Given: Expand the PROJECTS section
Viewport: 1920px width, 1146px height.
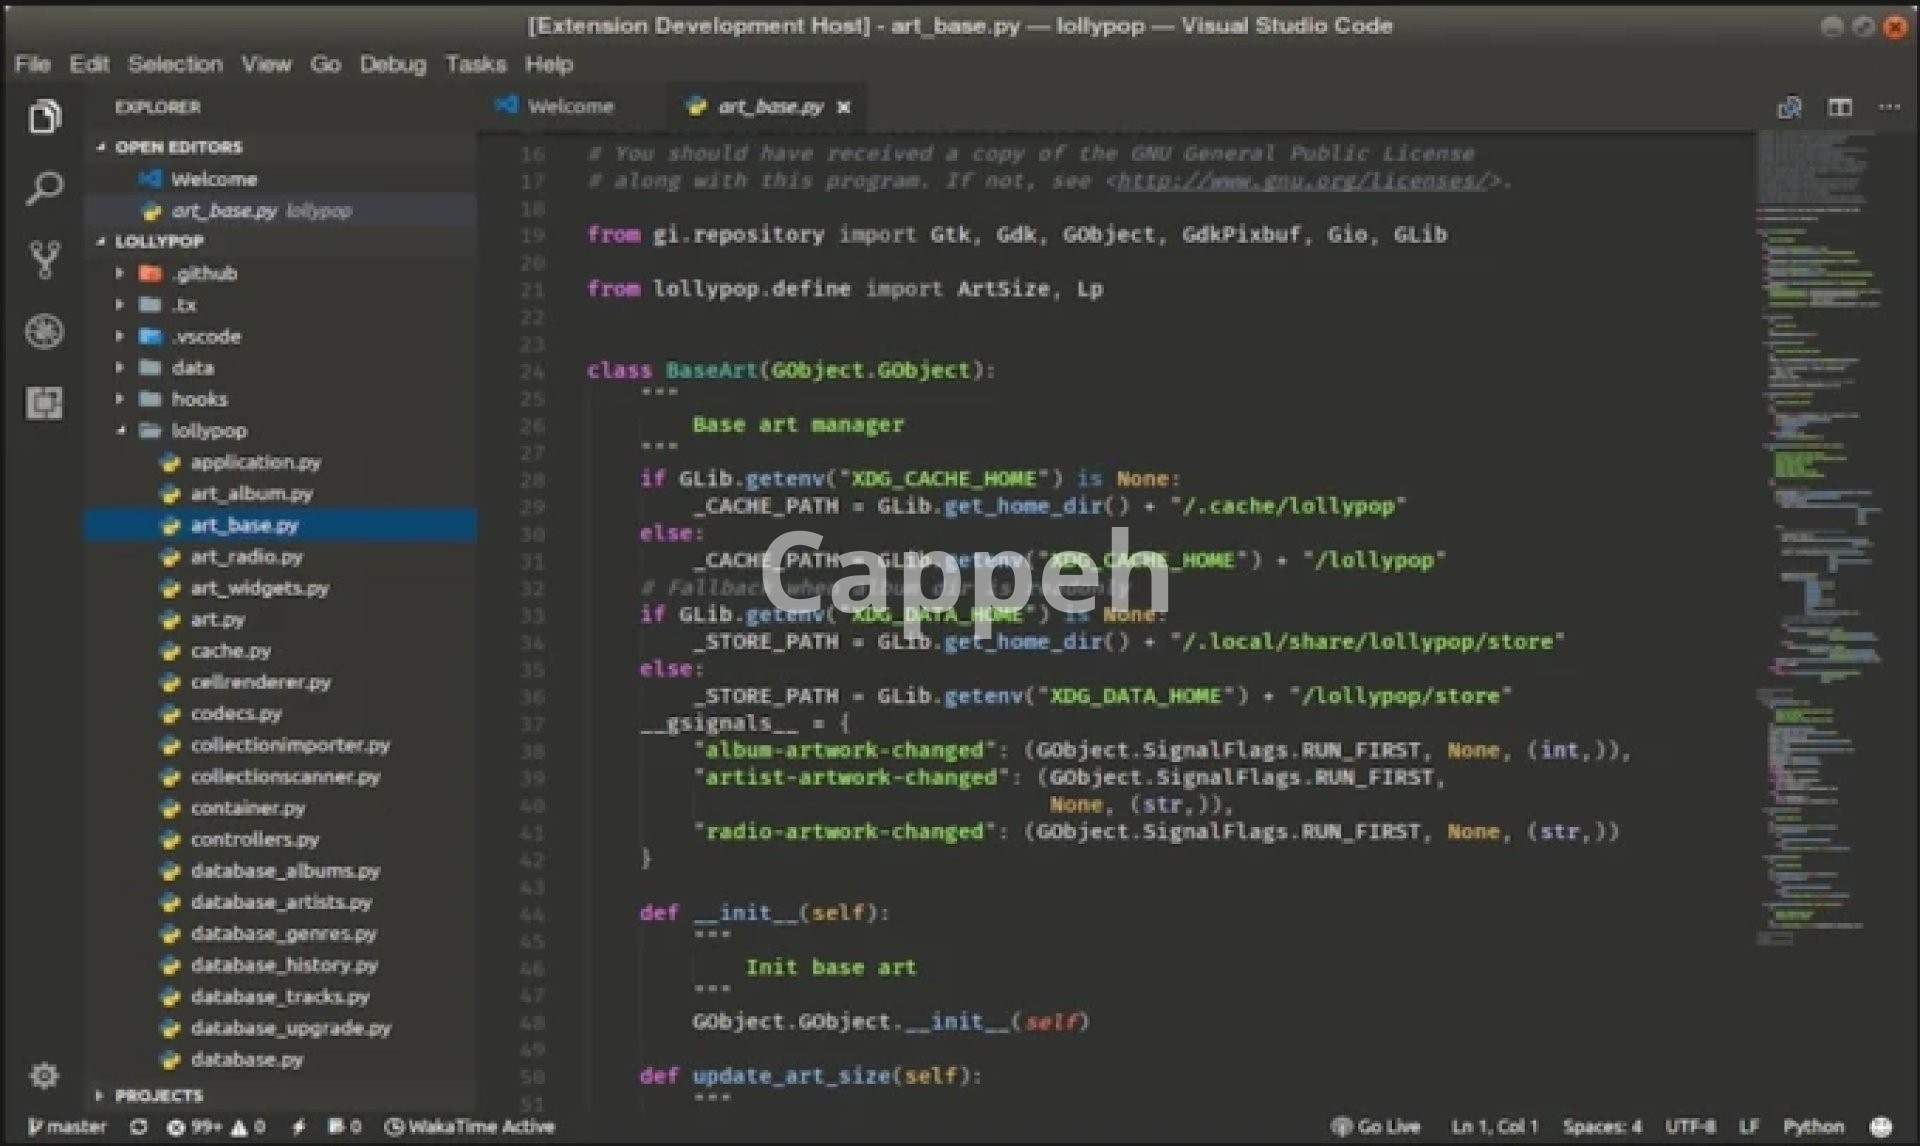Looking at the screenshot, I should click(x=158, y=1095).
